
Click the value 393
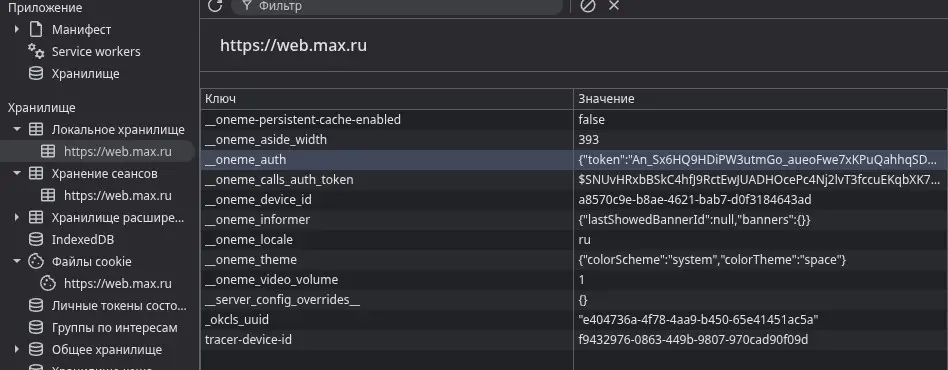click(588, 140)
